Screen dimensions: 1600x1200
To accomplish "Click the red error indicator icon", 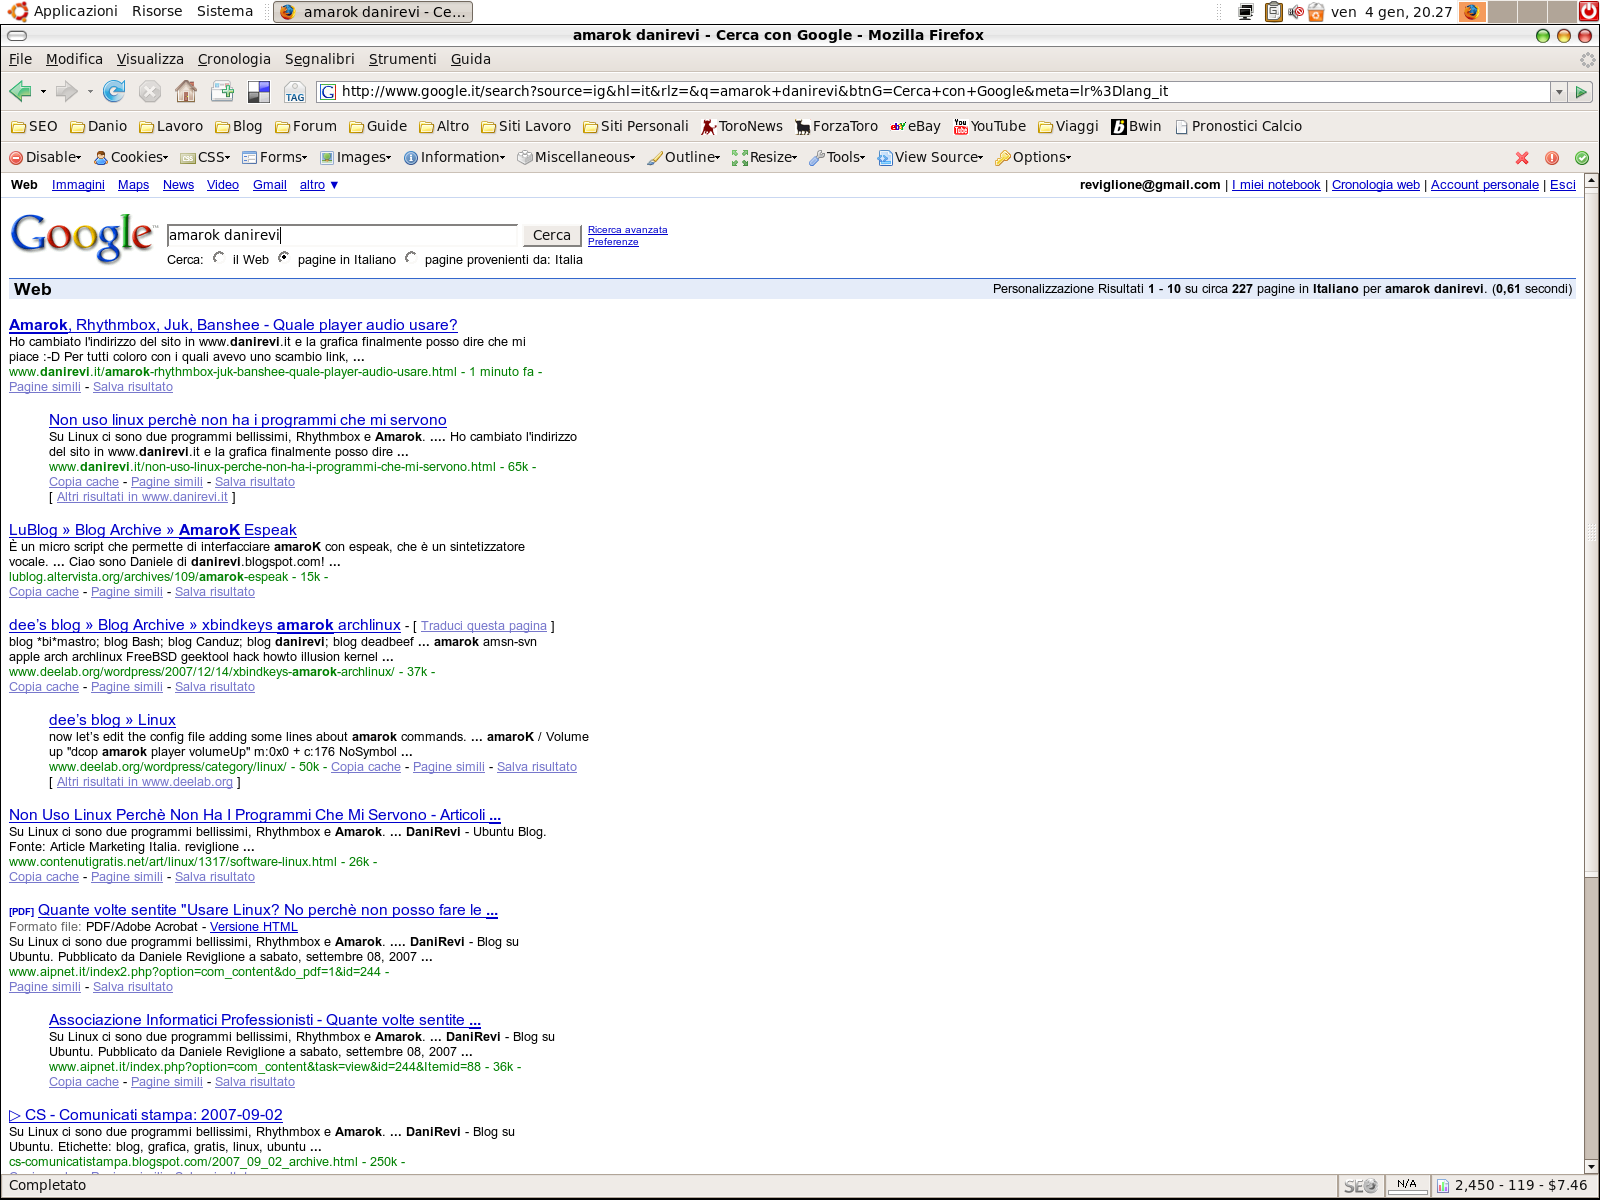I will (1552, 158).
